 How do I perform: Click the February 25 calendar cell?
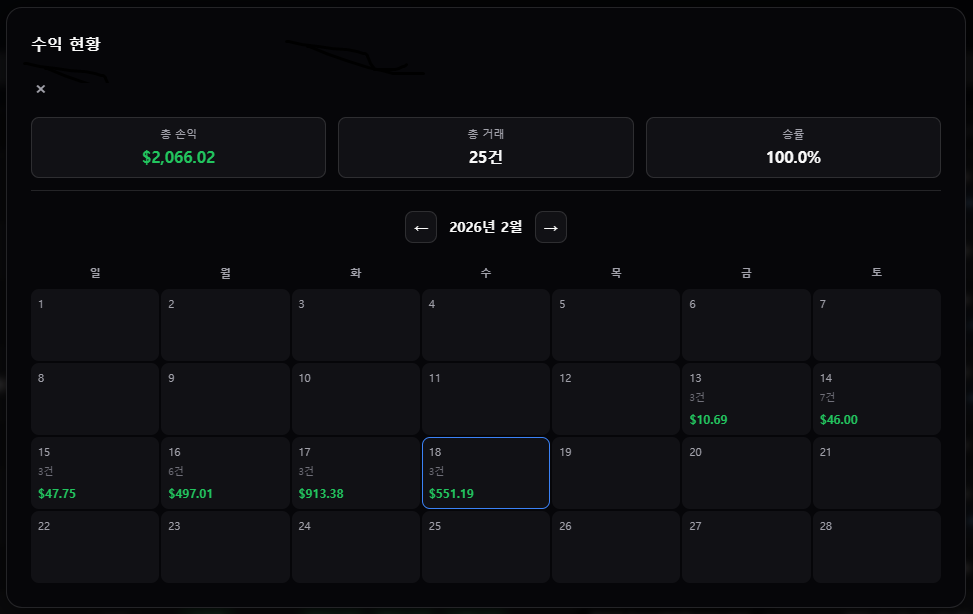pyautogui.click(x=485, y=547)
